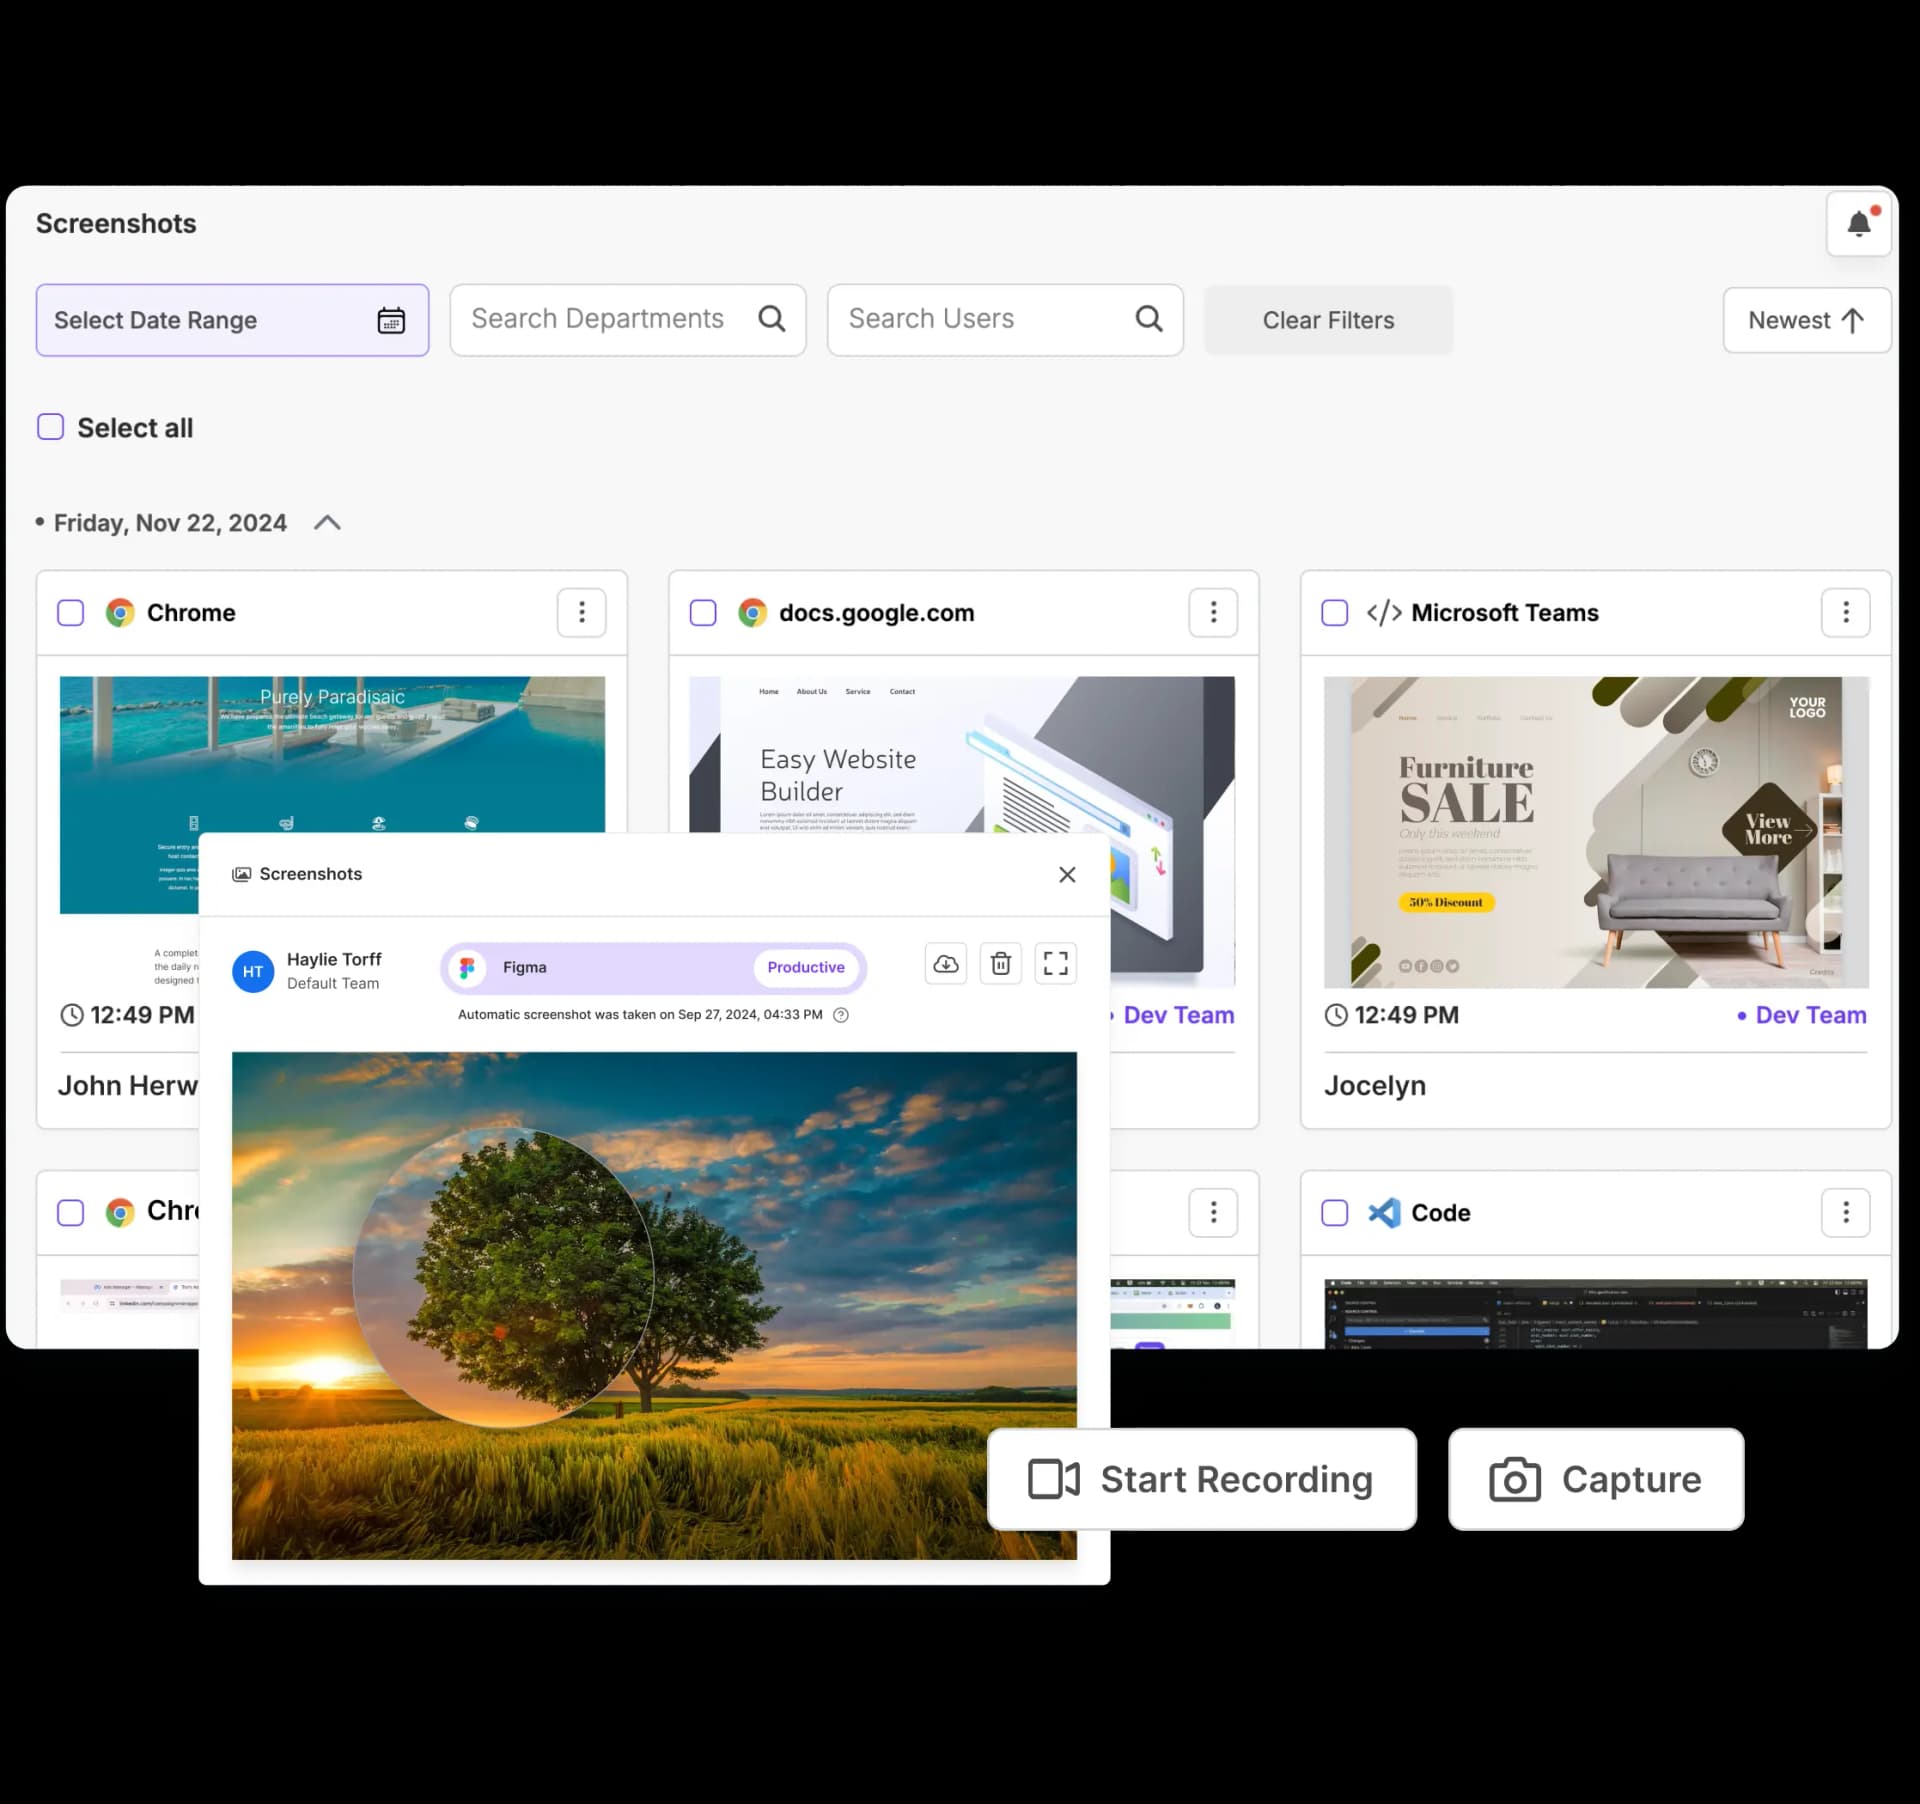
Task: Check the Select all checkbox
Action: pyautogui.click(x=50, y=427)
